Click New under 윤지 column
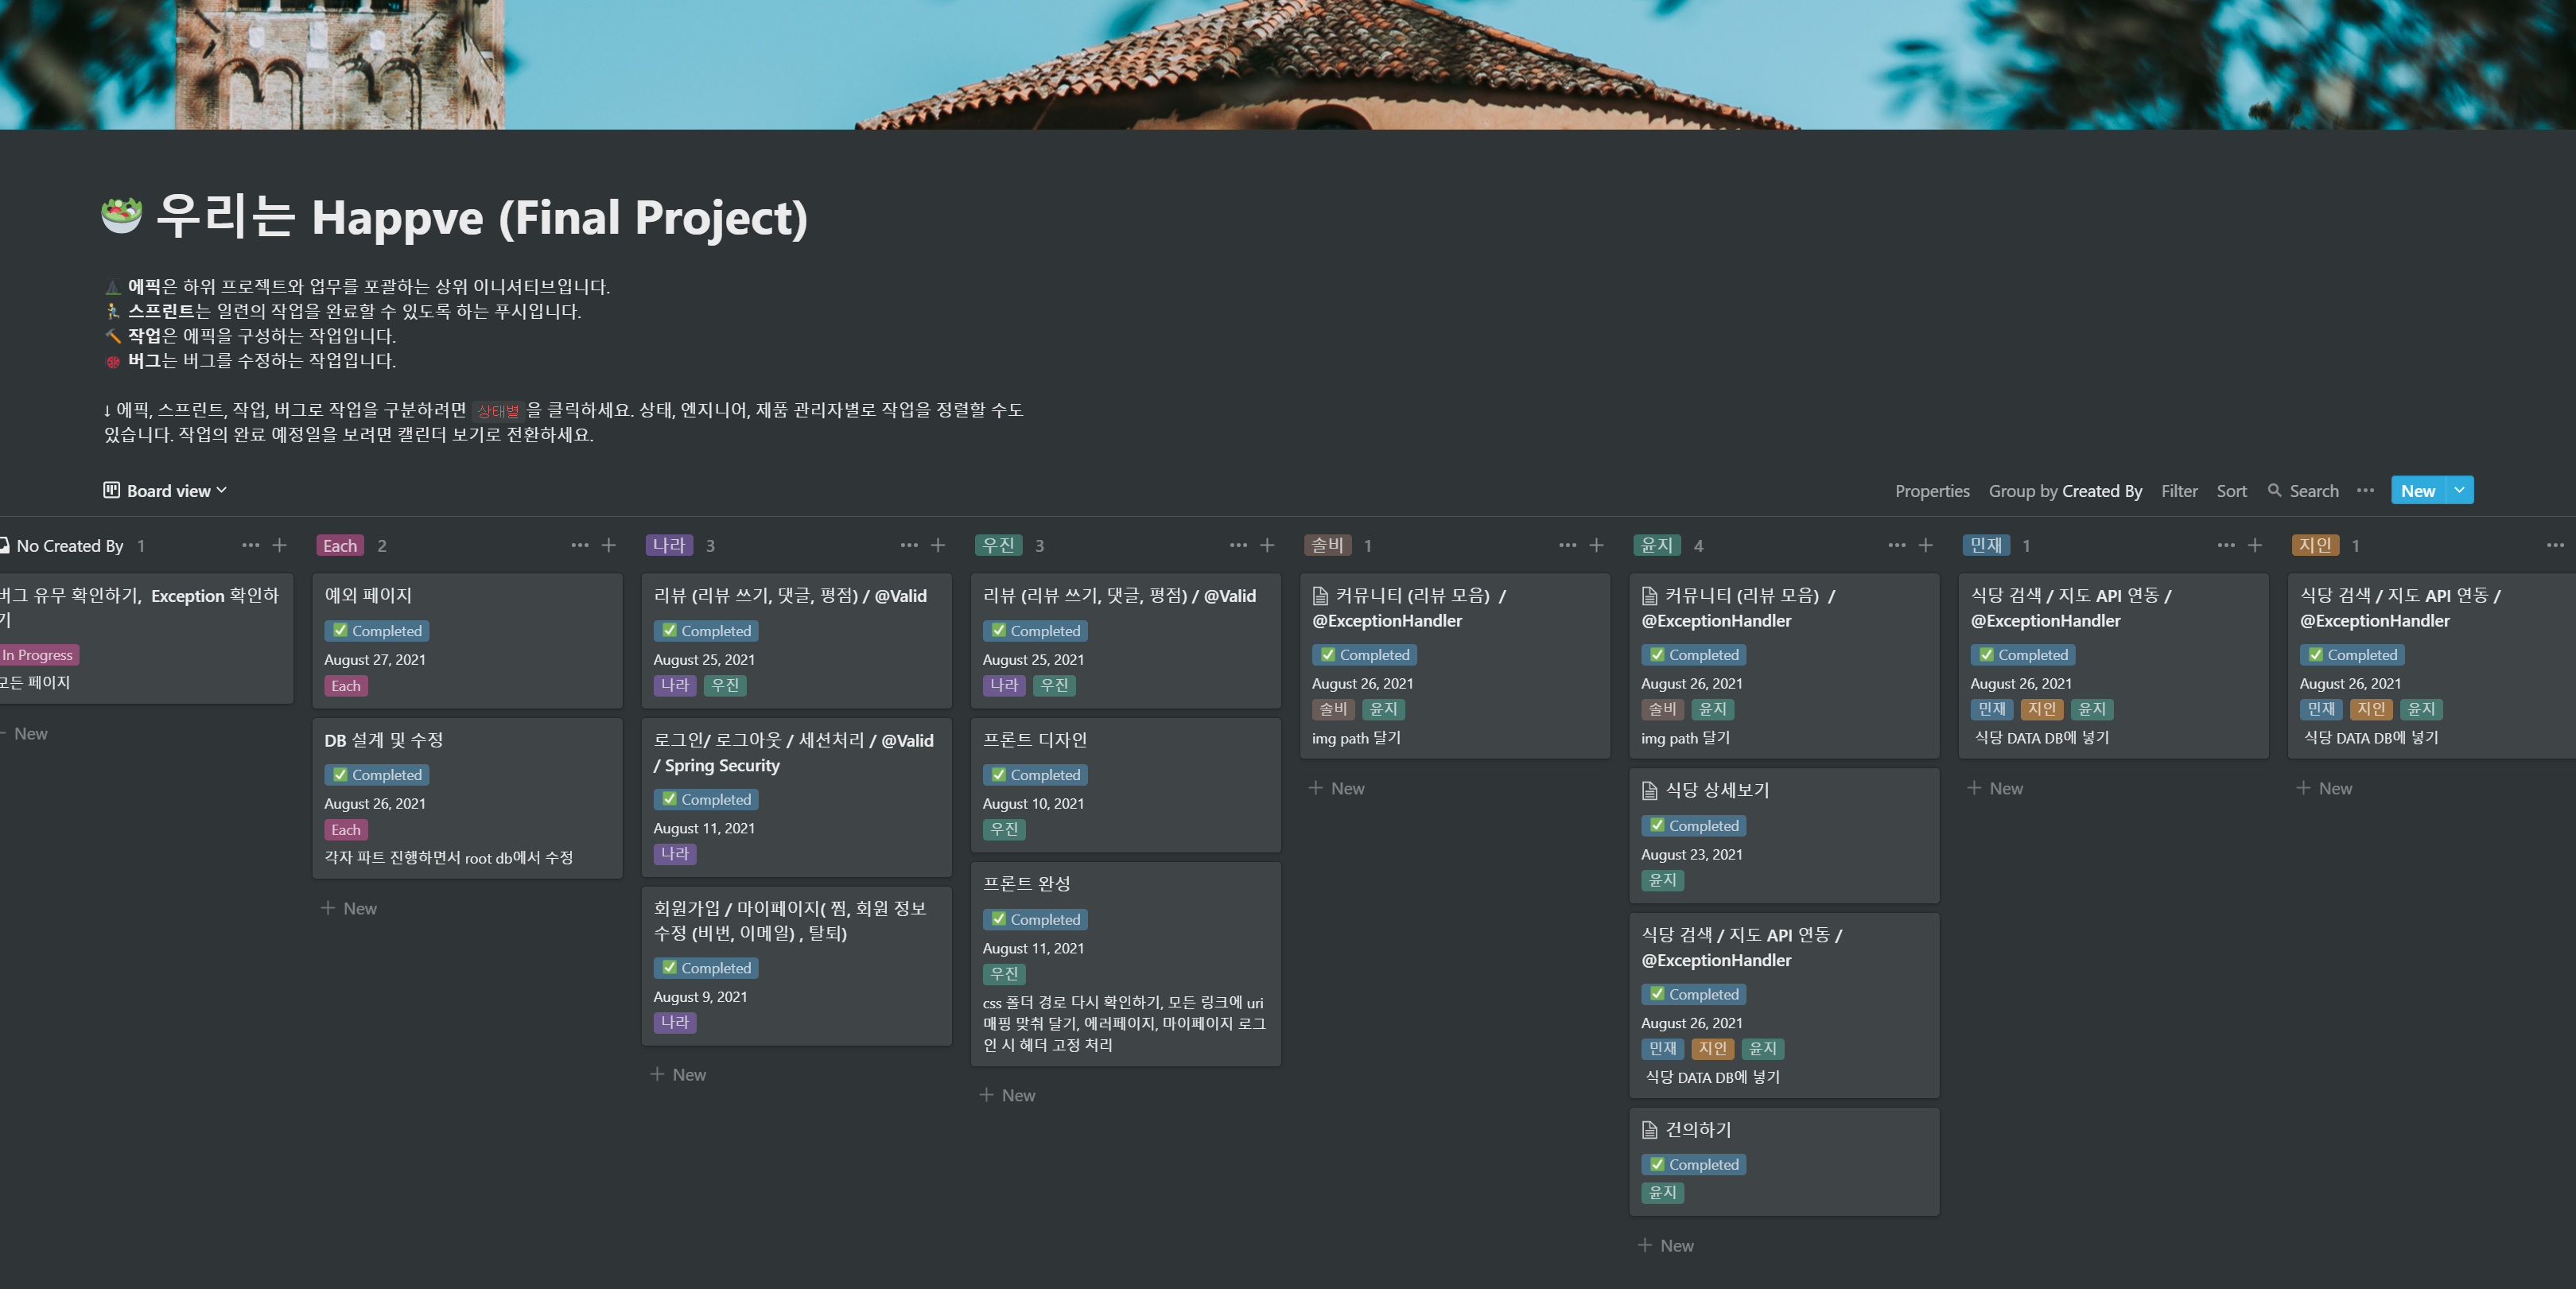 1666,1245
